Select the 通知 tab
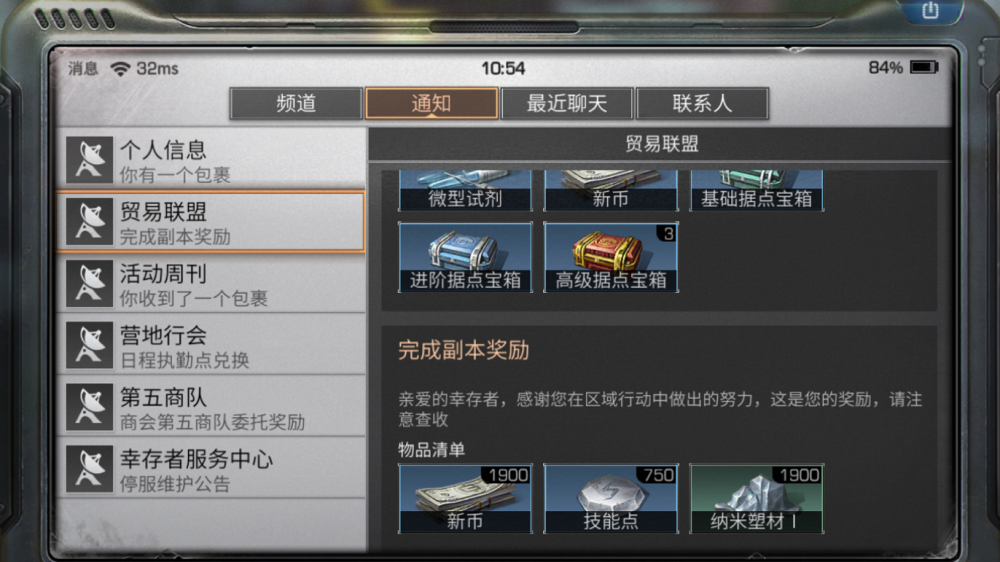The height and width of the screenshot is (562, 1000). (x=431, y=103)
